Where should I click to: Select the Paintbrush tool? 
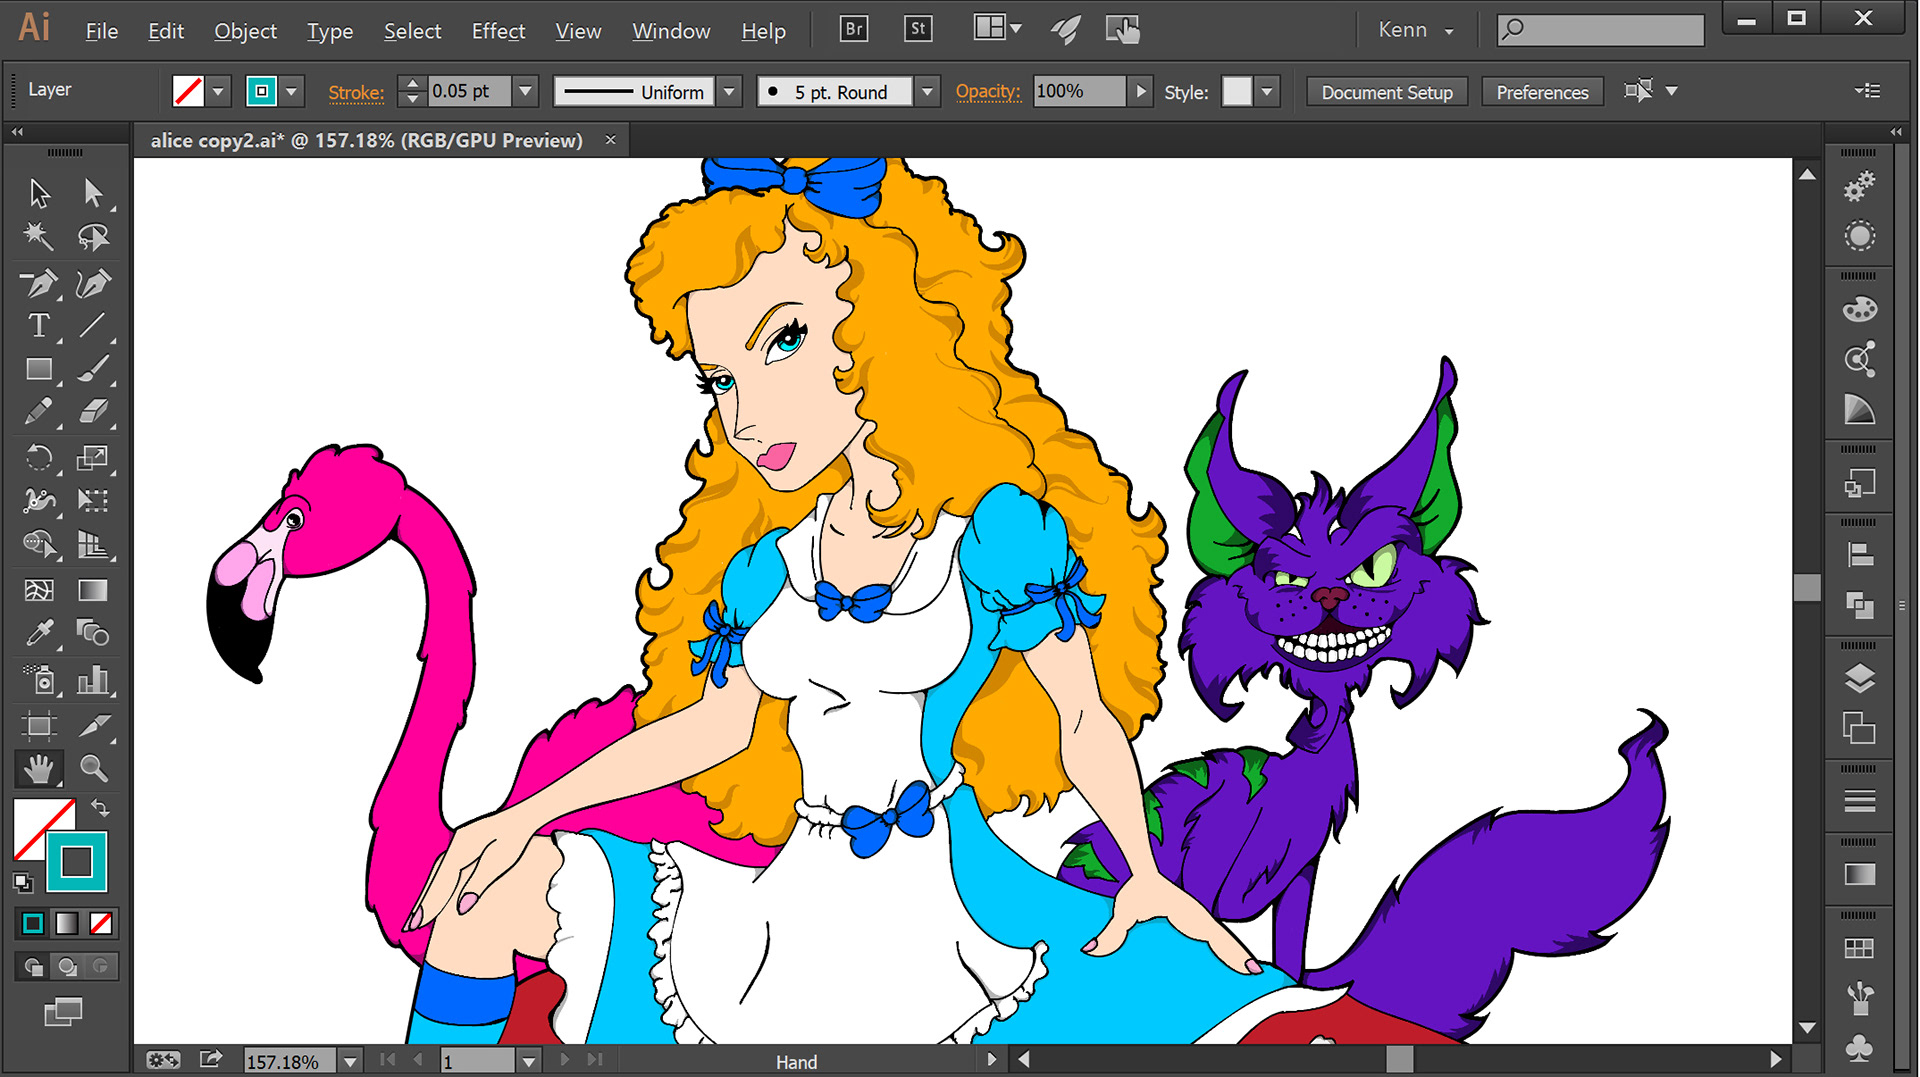(93, 369)
